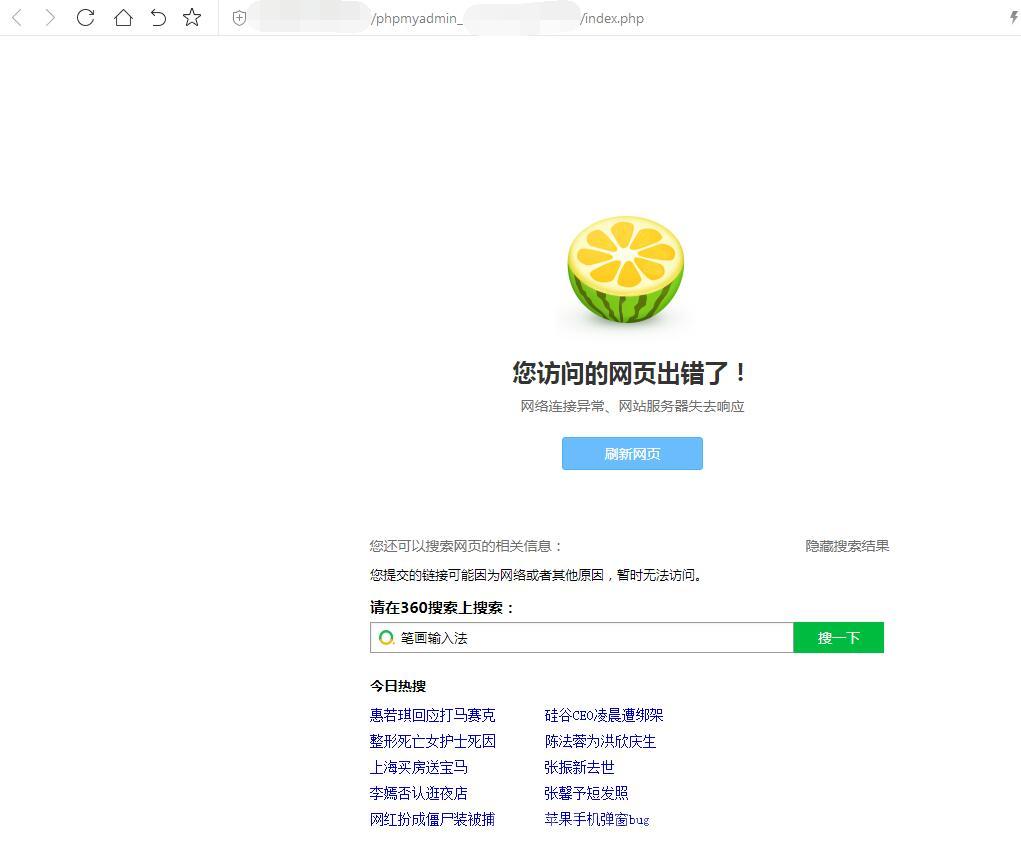Screen dimensions: 1021x851
Task: Click the lemon-watermelon error image
Action: pos(626,270)
